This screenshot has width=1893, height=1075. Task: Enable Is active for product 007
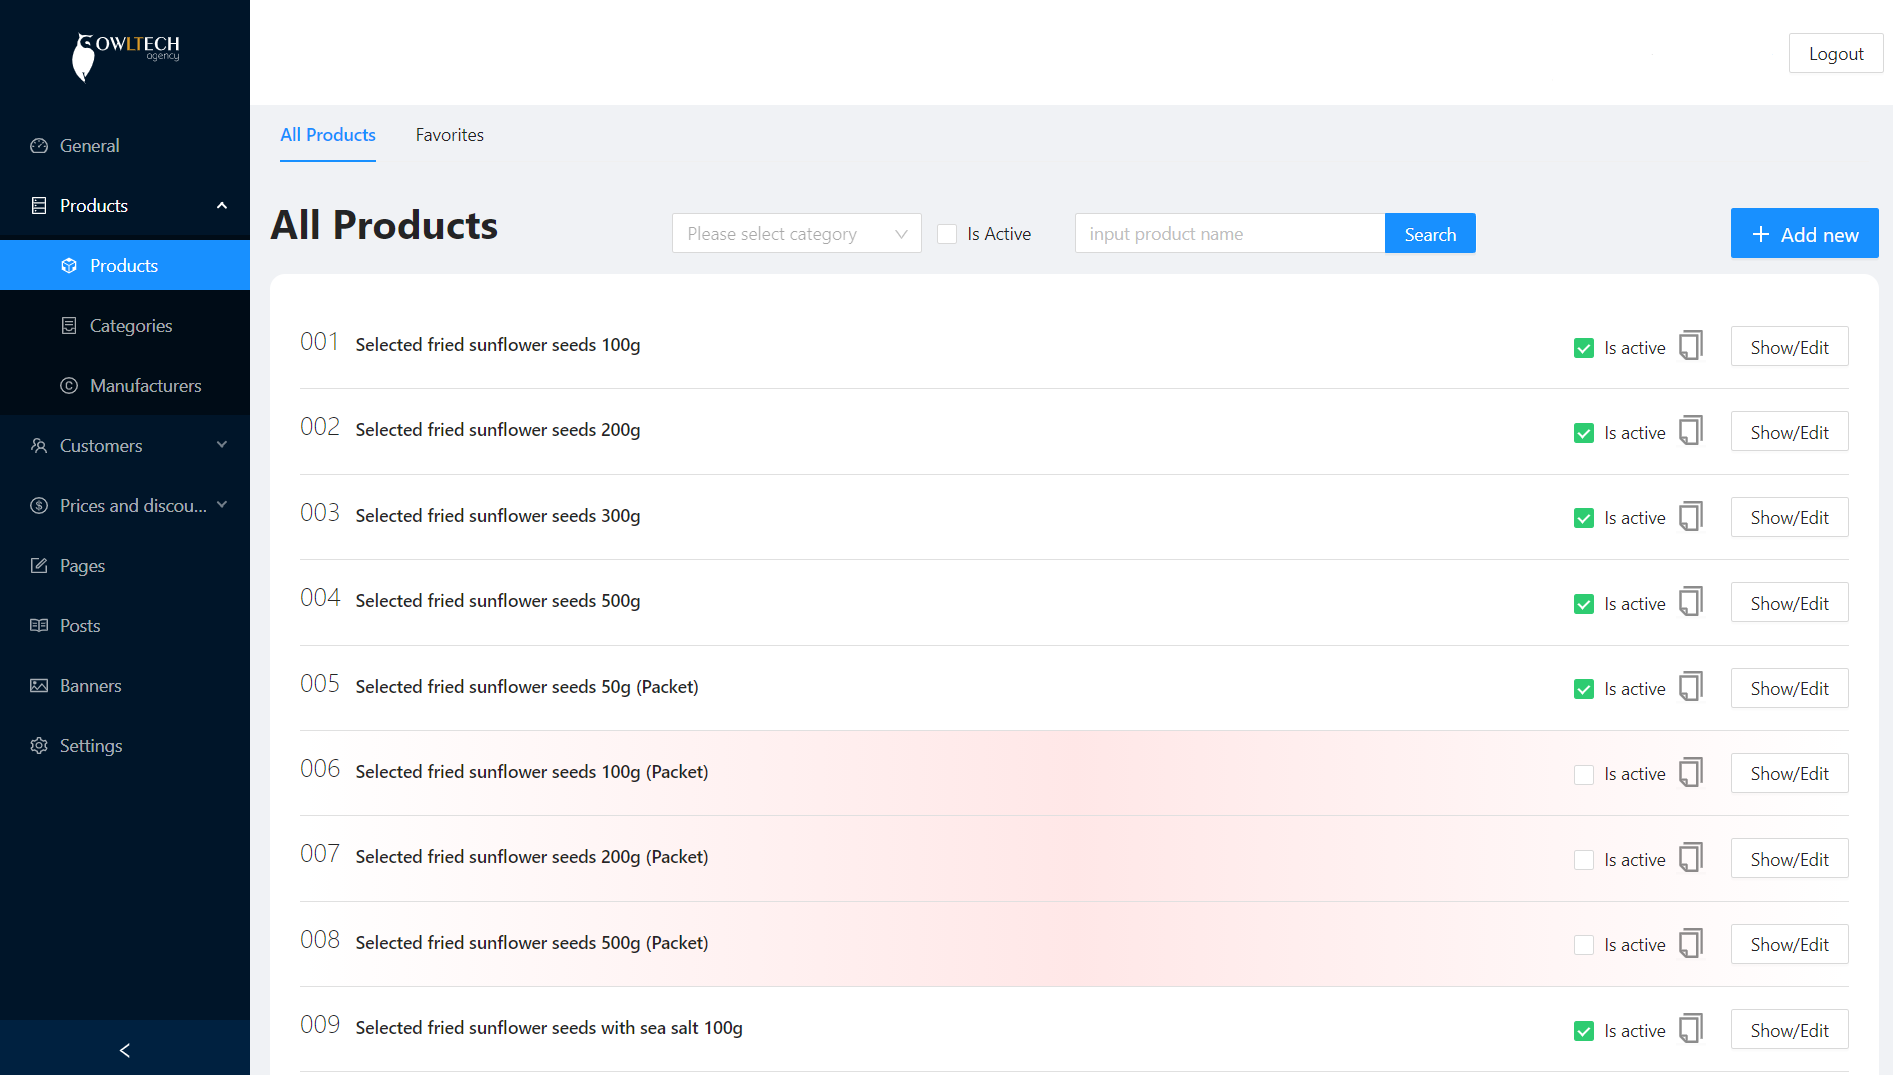(x=1584, y=860)
